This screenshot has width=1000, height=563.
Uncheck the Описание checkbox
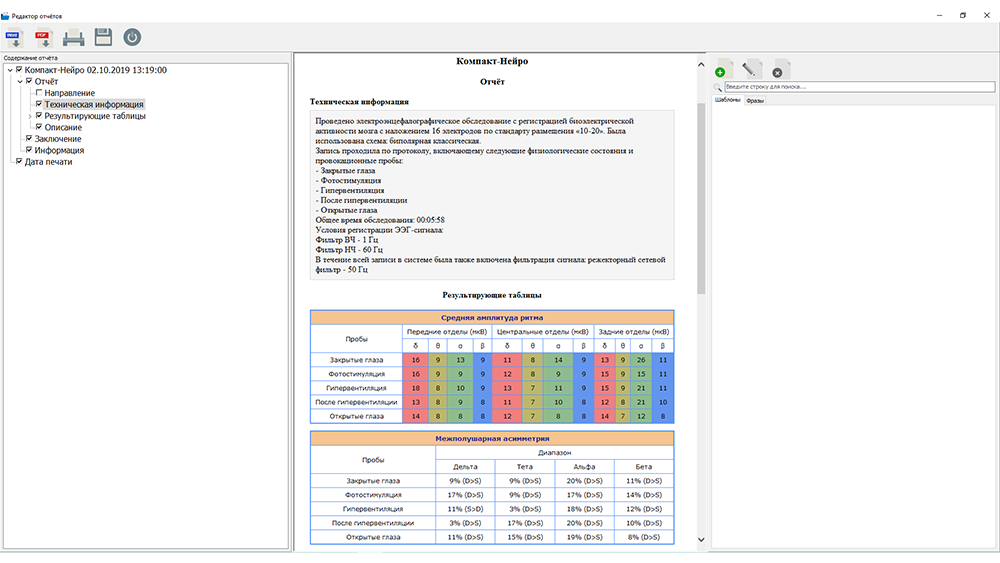pos(39,127)
